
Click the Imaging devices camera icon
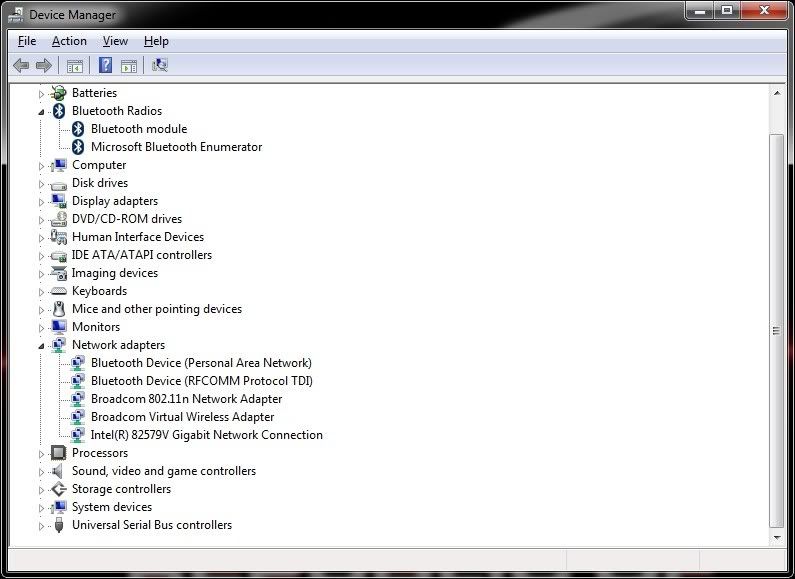click(59, 273)
